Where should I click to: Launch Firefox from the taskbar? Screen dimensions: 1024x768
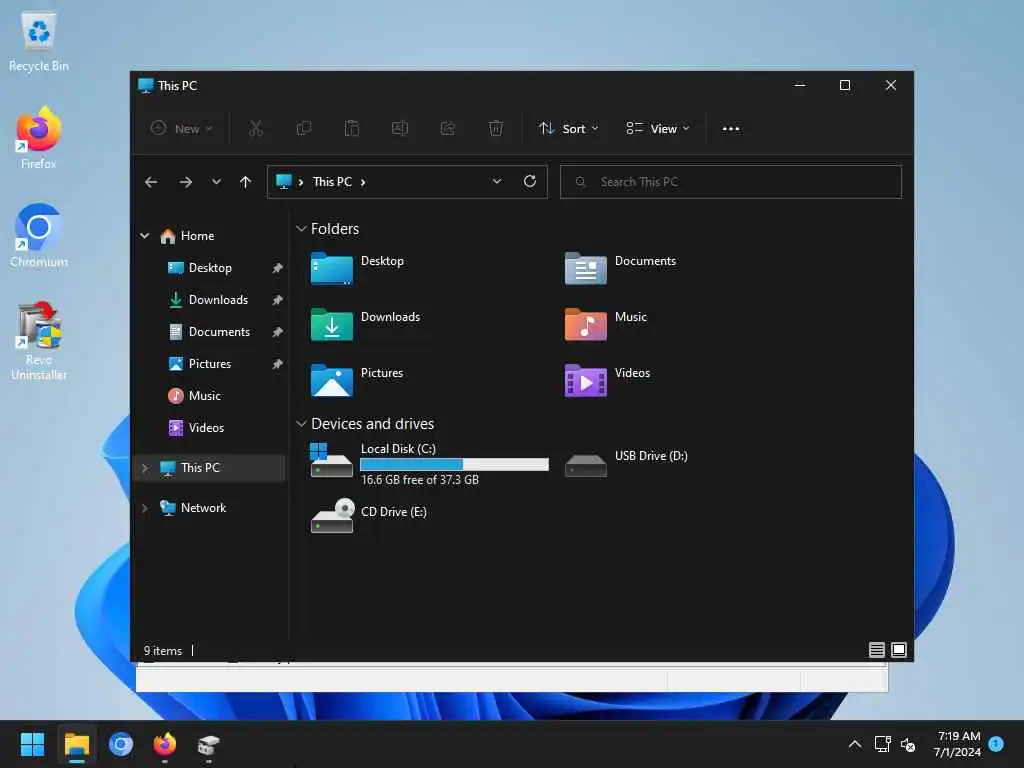(x=165, y=744)
